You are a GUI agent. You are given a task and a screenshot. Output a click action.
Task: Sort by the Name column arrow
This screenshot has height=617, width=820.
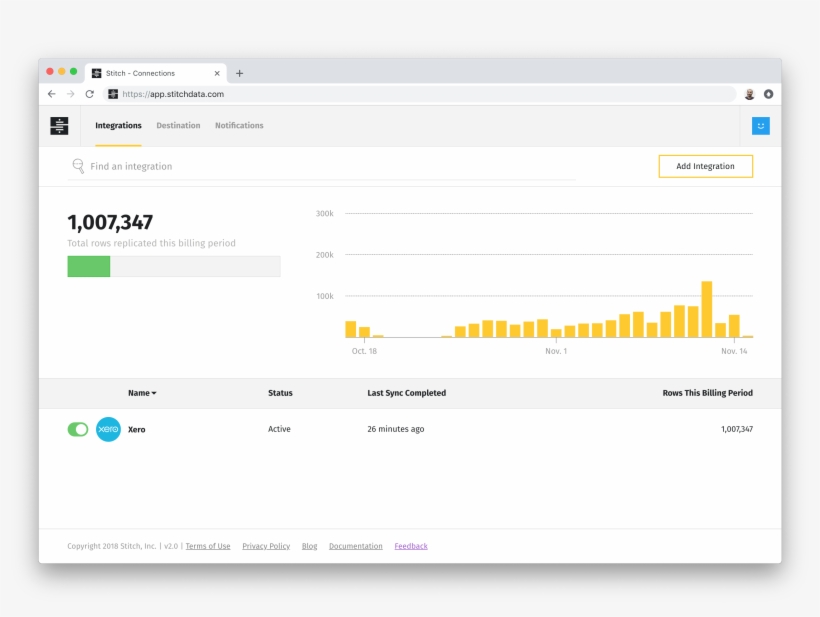click(153, 394)
